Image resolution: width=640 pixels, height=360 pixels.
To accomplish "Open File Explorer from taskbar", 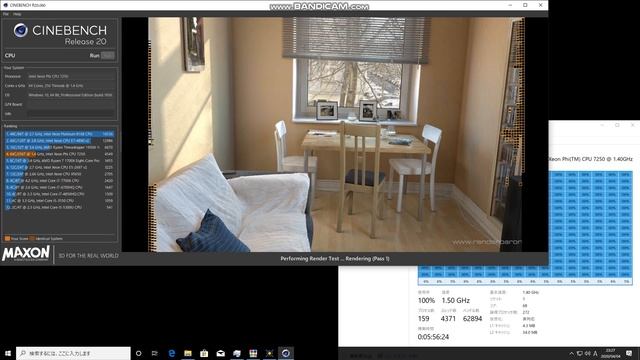I will tap(188, 353).
